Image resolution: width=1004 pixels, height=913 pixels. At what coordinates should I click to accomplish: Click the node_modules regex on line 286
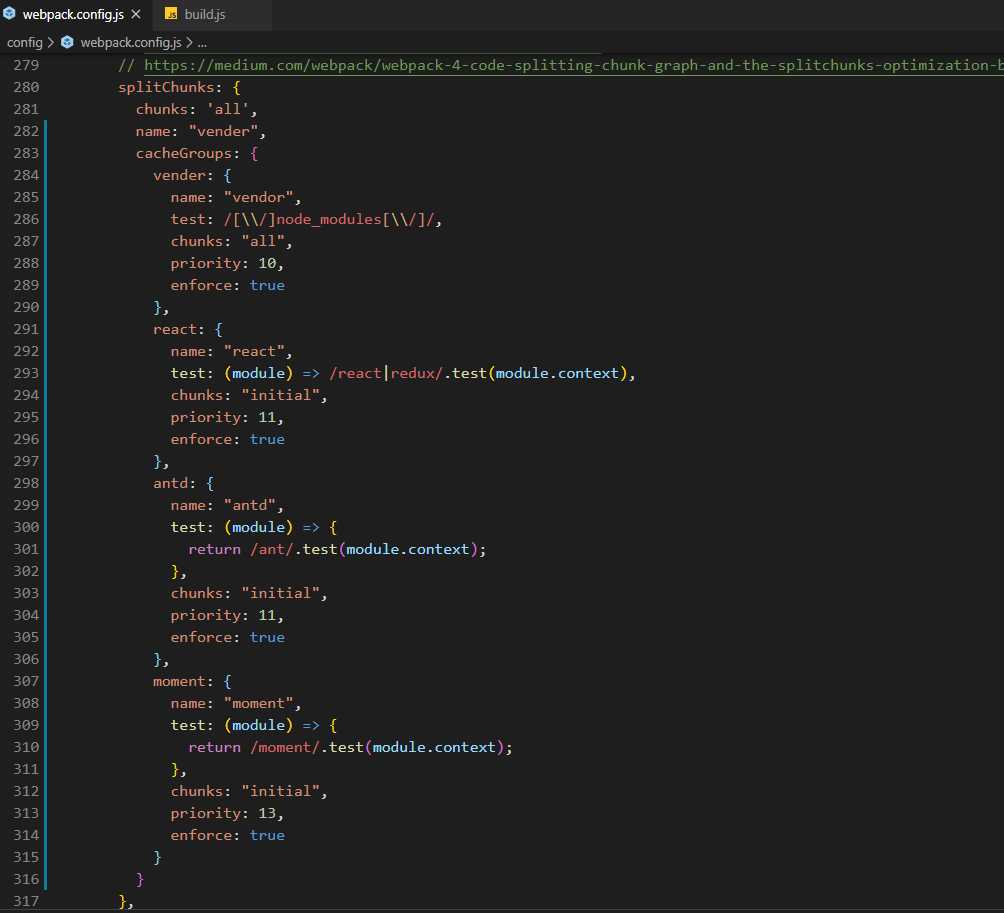pos(329,220)
